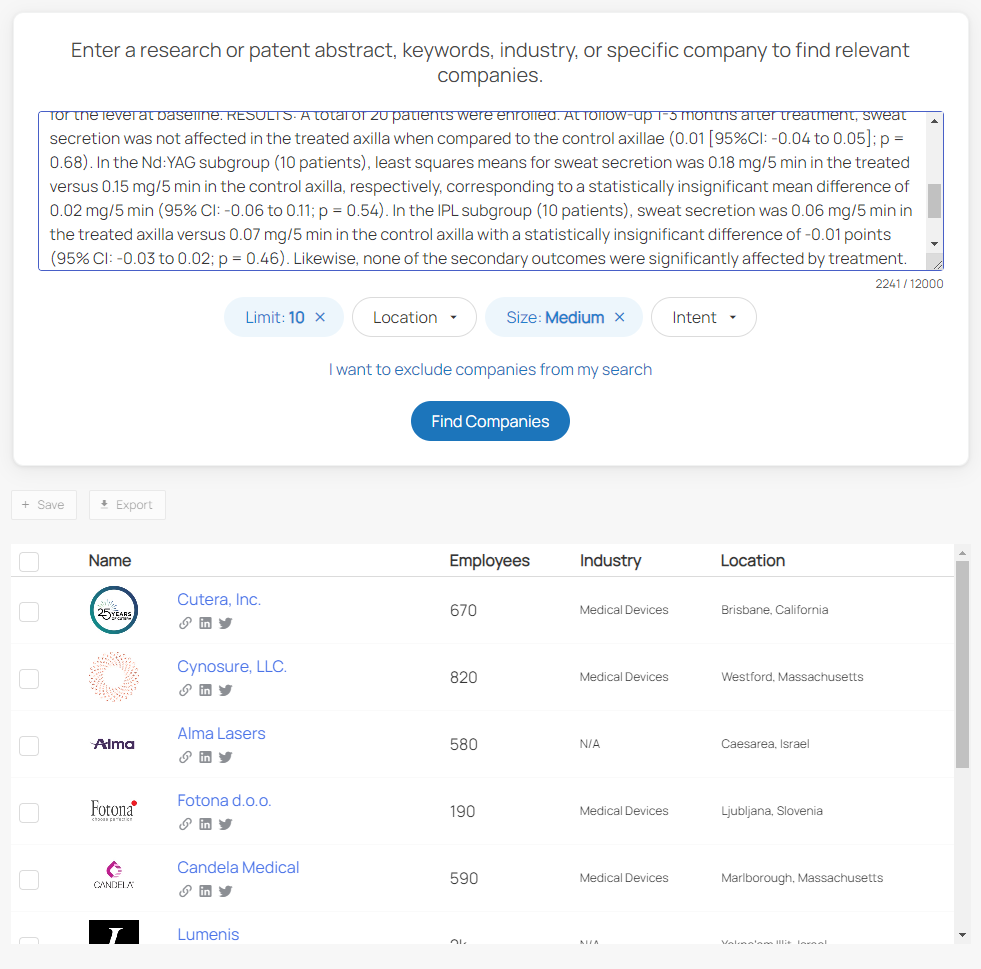Image resolution: width=981 pixels, height=969 pixels.
Task: Click the textarea scroll up arrow
Action: coord(934,121)
